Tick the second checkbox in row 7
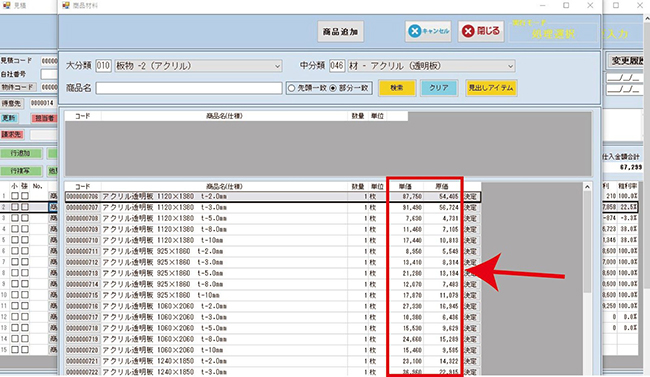This screenshot has height=377, width=650. point(25,262)
